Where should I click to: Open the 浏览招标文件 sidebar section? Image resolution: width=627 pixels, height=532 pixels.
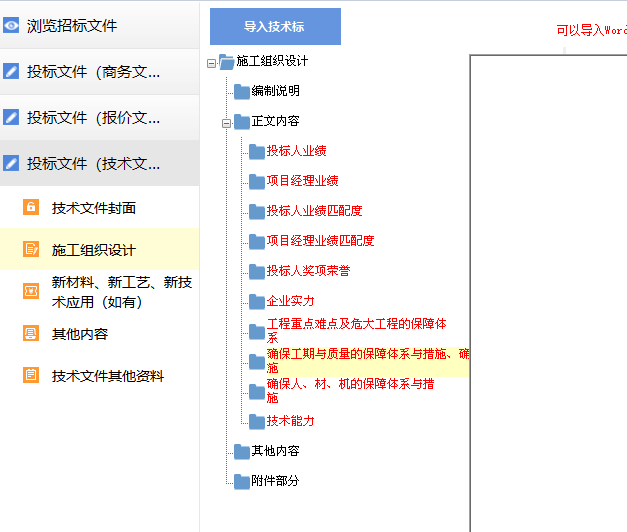click(72, 25)
